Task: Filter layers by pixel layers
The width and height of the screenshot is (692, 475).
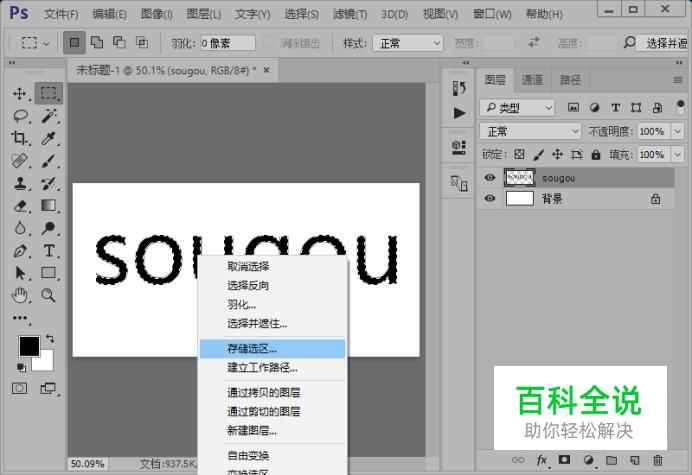Action: (573, 107)
